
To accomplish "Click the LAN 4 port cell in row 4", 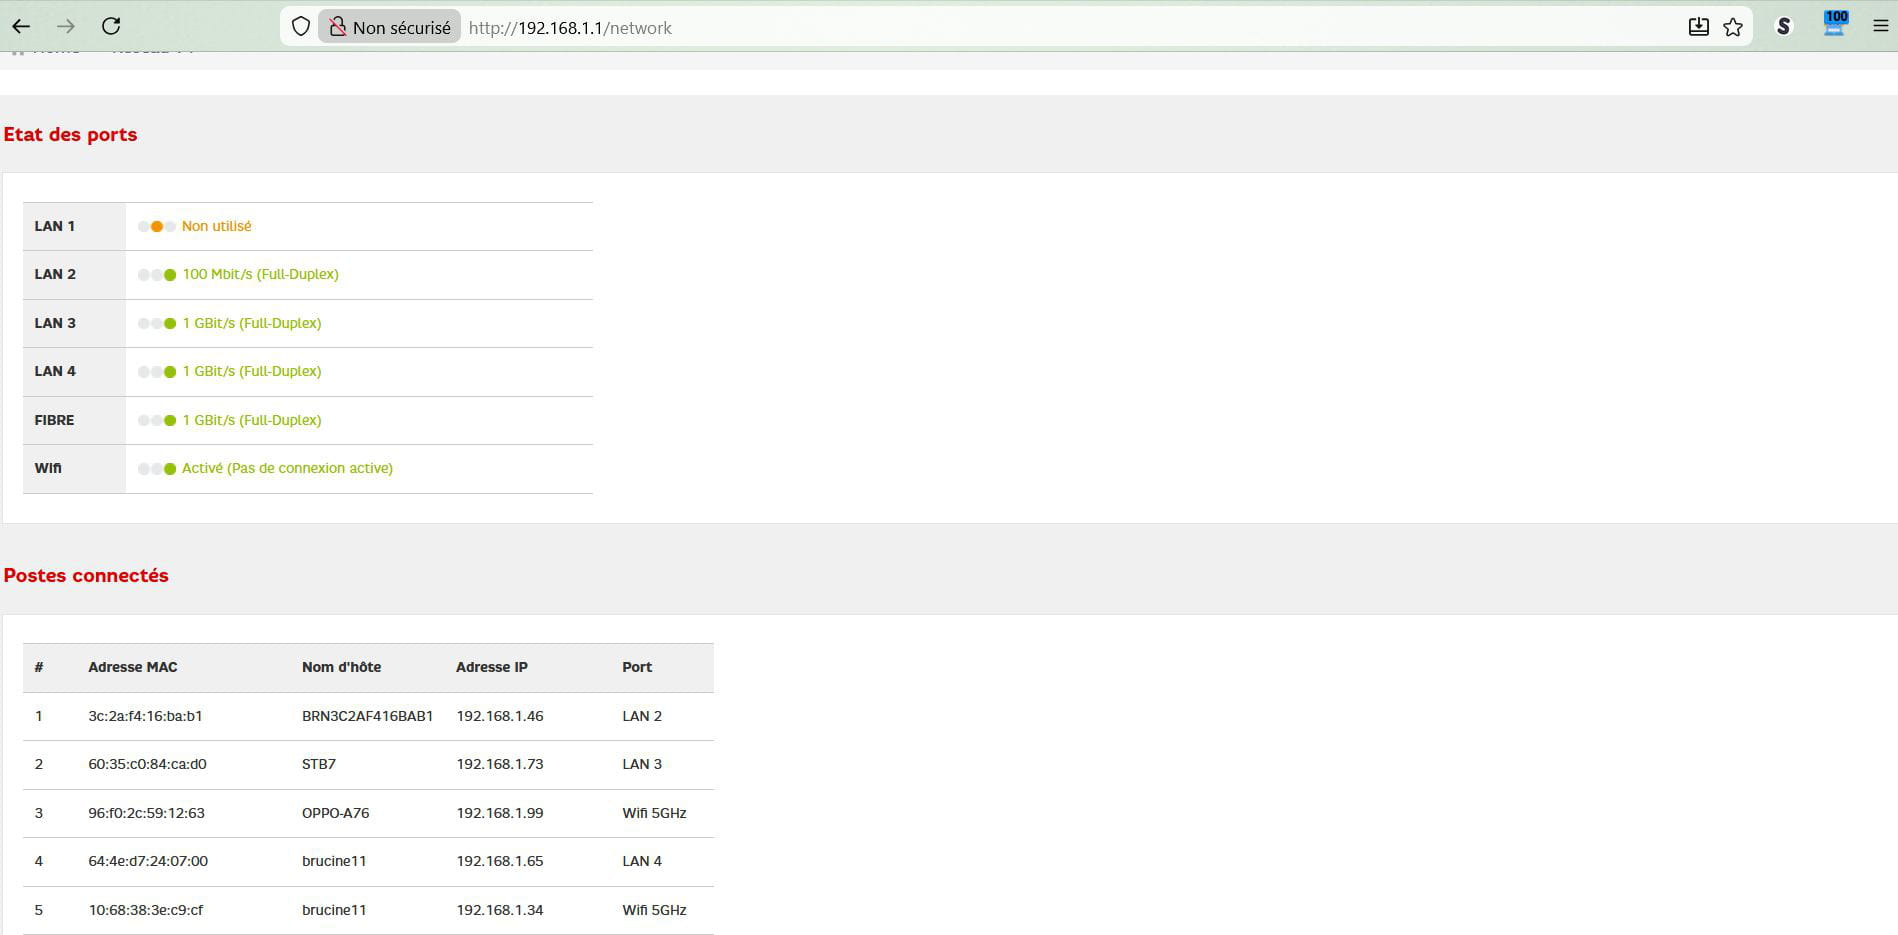I will click(642, 861).
